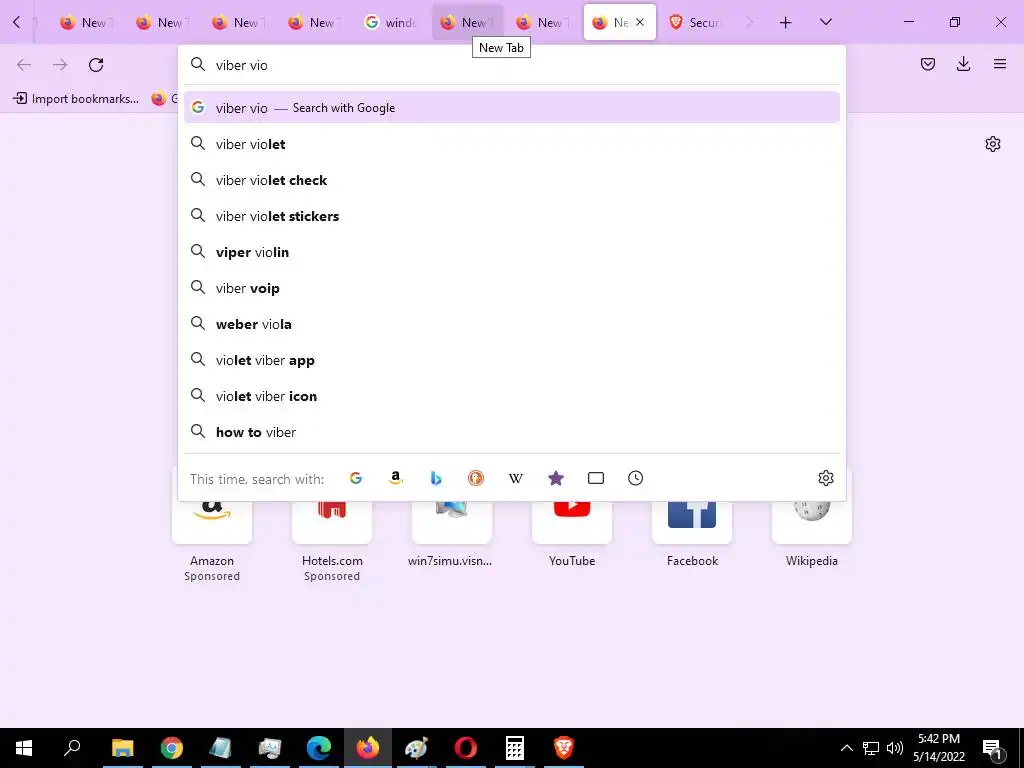Open the Wikipedia shortcut tile
This screenshot has width=1024, height=768.
coord(812,522)
